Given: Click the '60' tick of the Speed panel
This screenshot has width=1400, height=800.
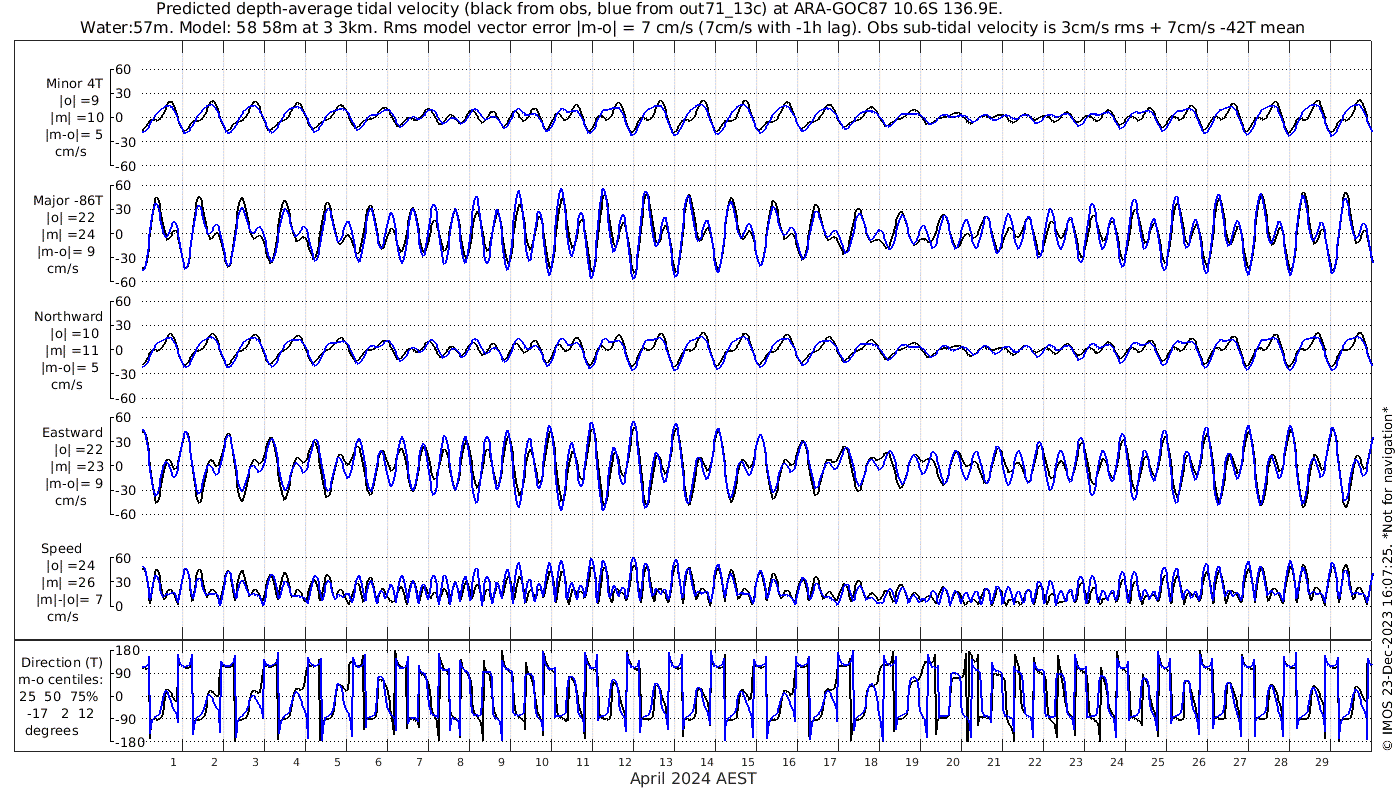Looking at the screenshot, I should (124, 559).
